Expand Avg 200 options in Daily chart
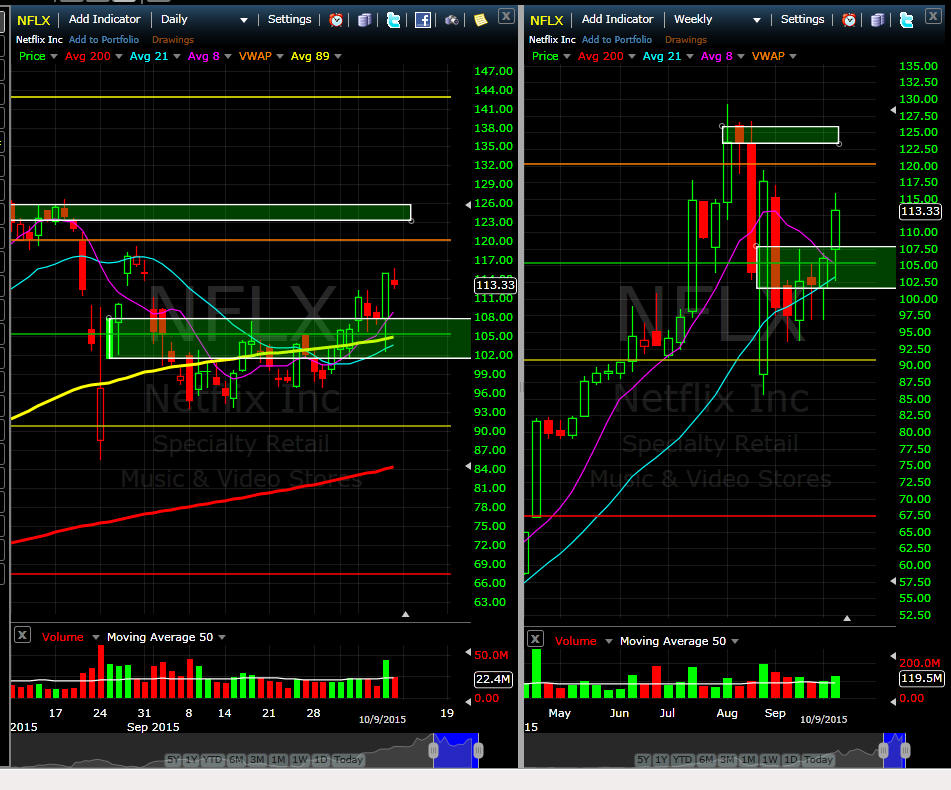This screenshot has width=951, height=790. tap(119, 56)
